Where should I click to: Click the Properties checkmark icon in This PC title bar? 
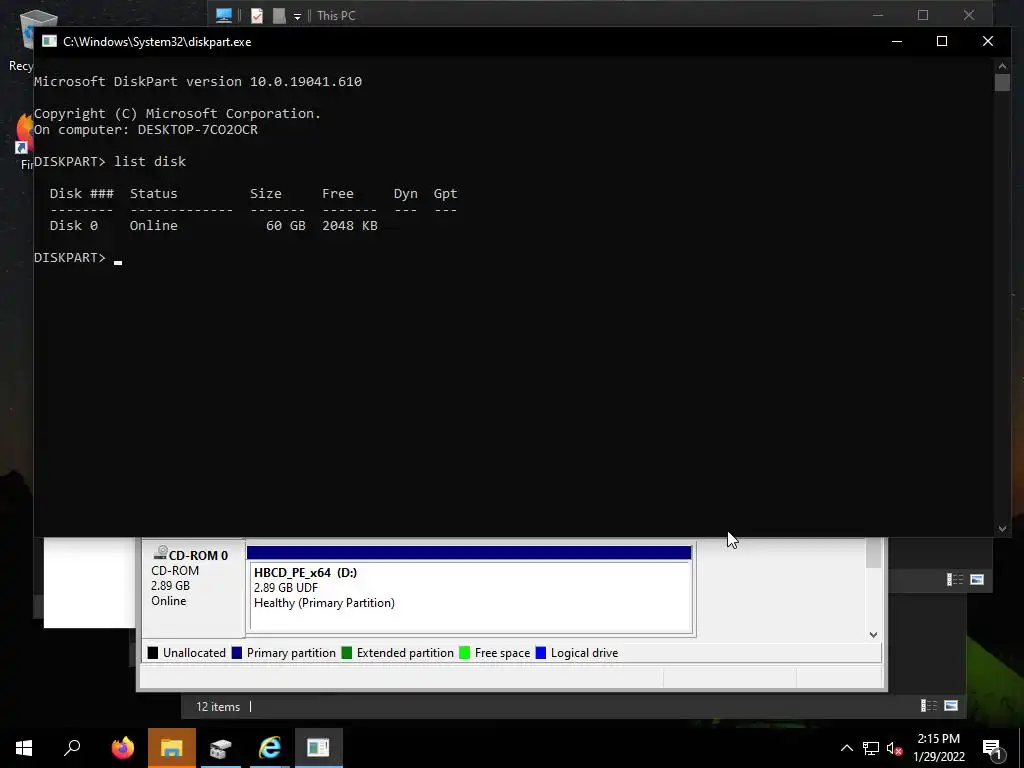tap(257, 16)
